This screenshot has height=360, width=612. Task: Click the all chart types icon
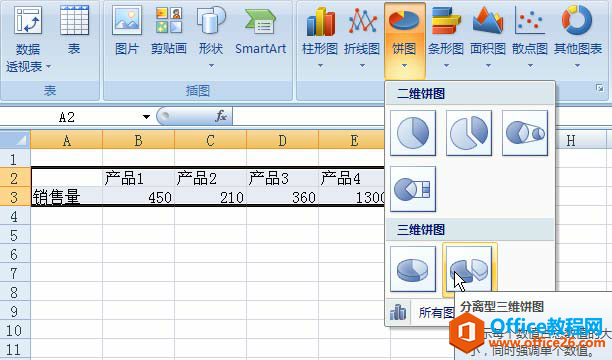point(398,312)
